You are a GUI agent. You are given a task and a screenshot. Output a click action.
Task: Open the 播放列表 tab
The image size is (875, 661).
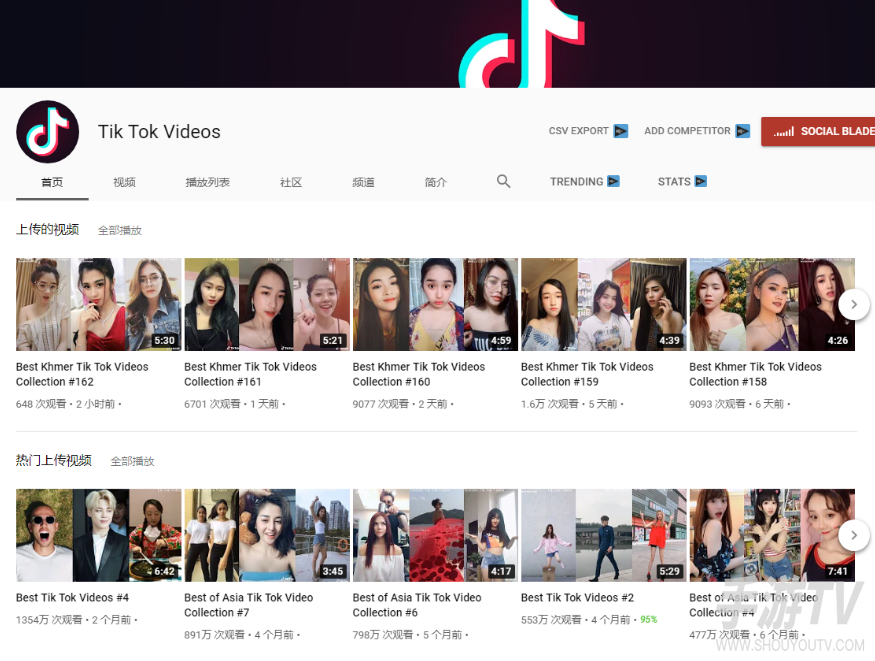208,182
